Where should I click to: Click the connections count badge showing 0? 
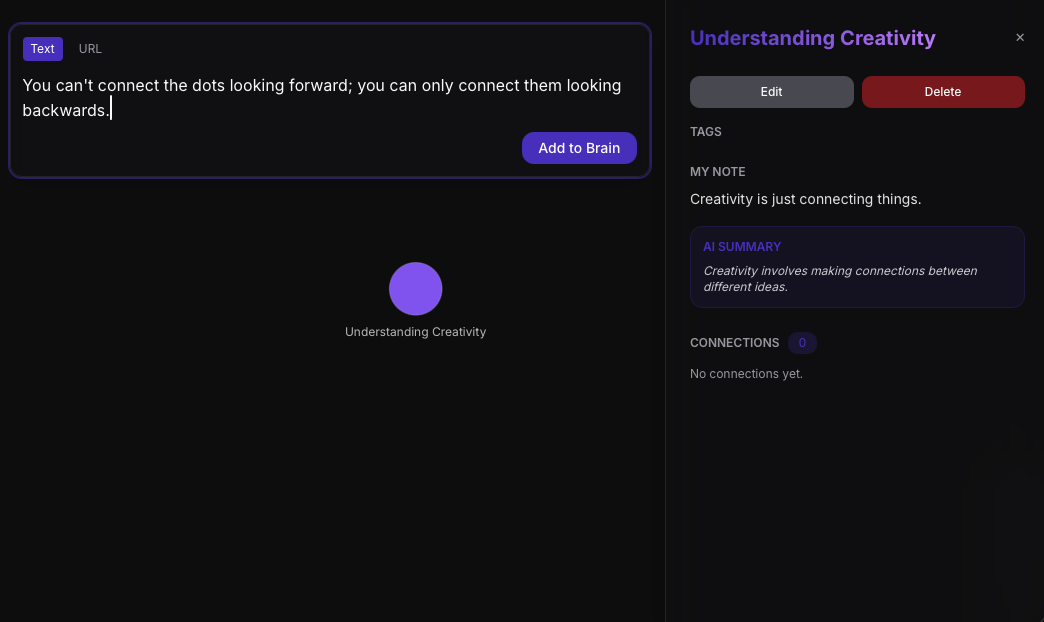pos(802,343)
